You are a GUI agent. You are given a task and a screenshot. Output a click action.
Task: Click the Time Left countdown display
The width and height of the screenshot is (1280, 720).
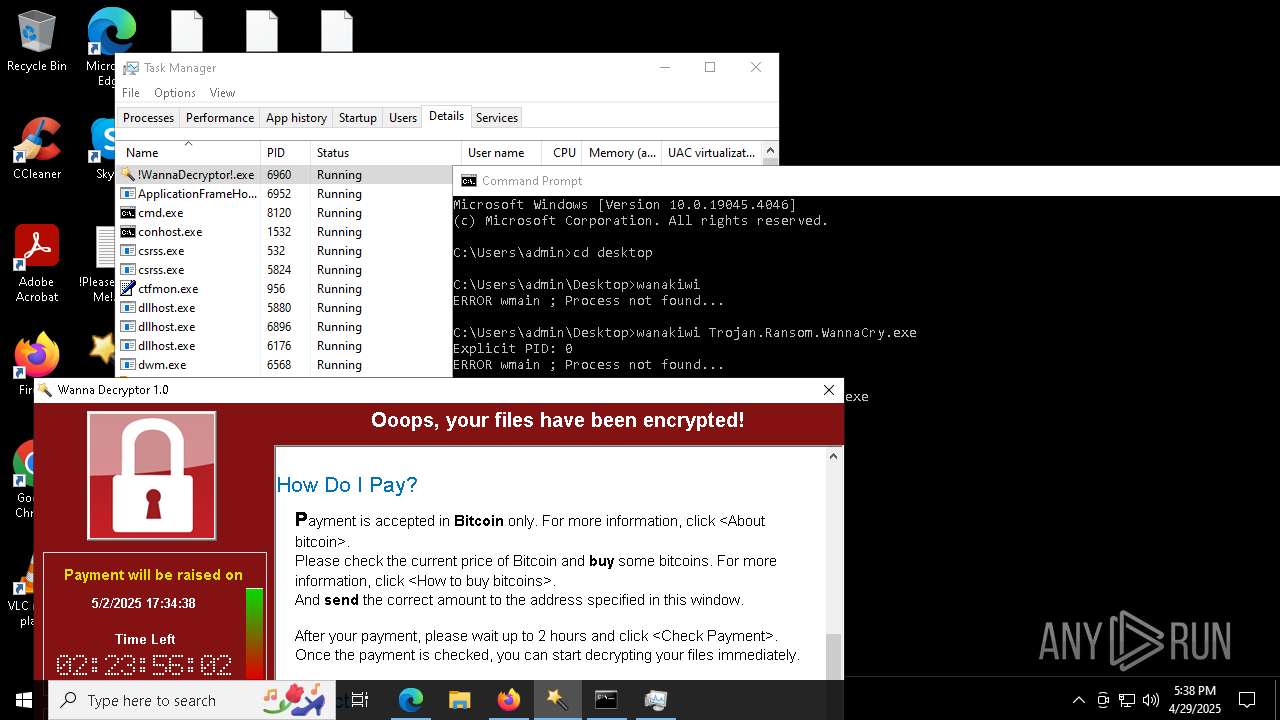(145, 665)
